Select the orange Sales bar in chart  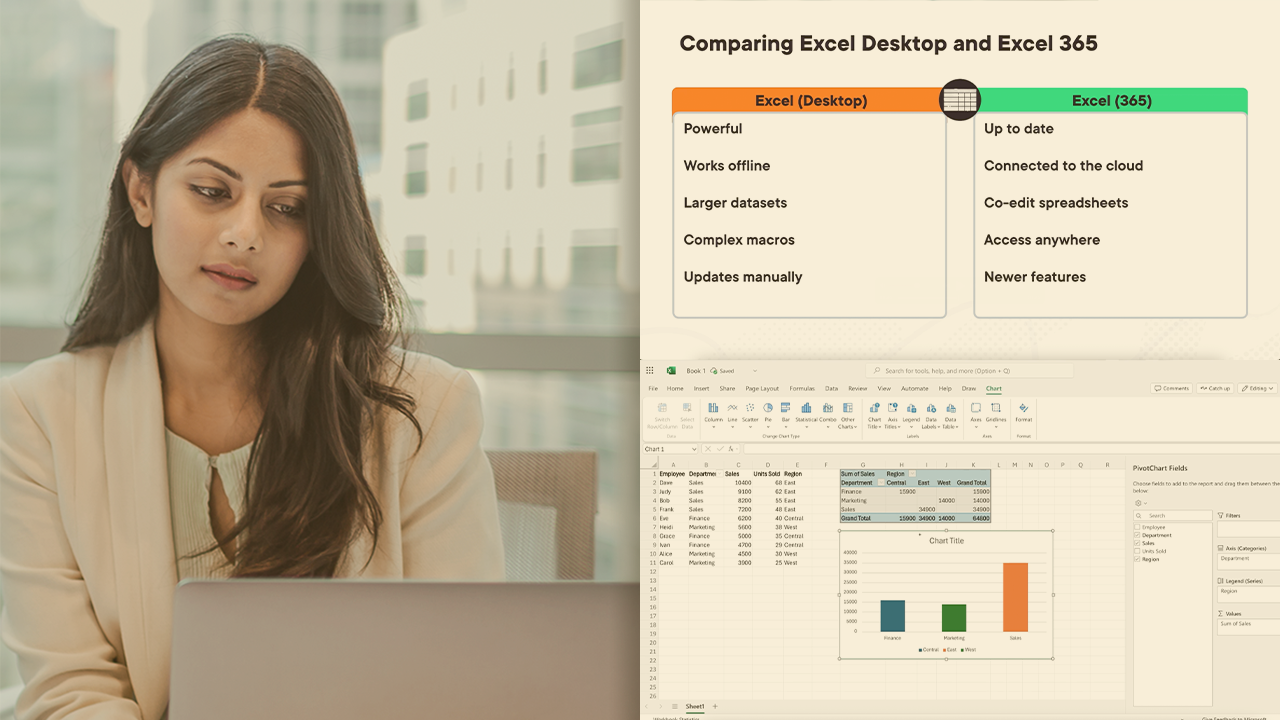coord(1015,597)
